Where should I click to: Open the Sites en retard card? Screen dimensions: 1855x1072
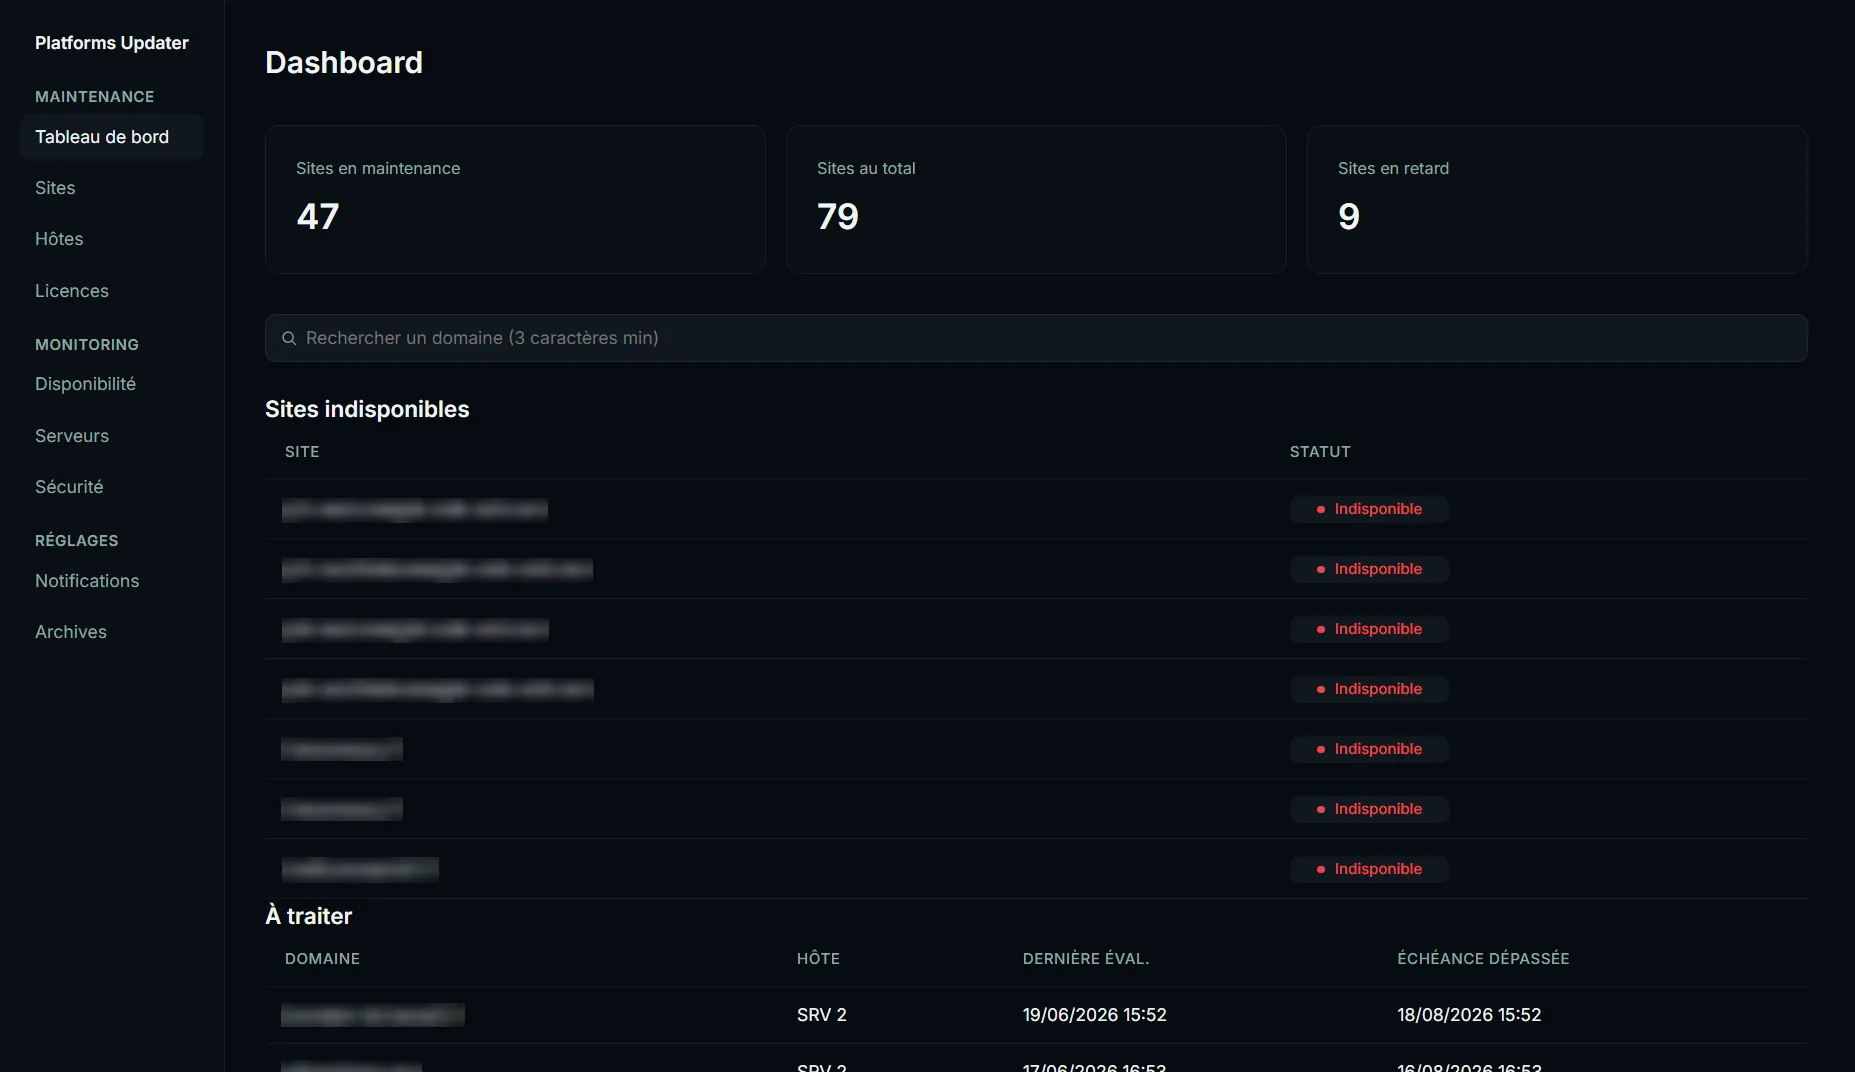tap(1557, 199)
